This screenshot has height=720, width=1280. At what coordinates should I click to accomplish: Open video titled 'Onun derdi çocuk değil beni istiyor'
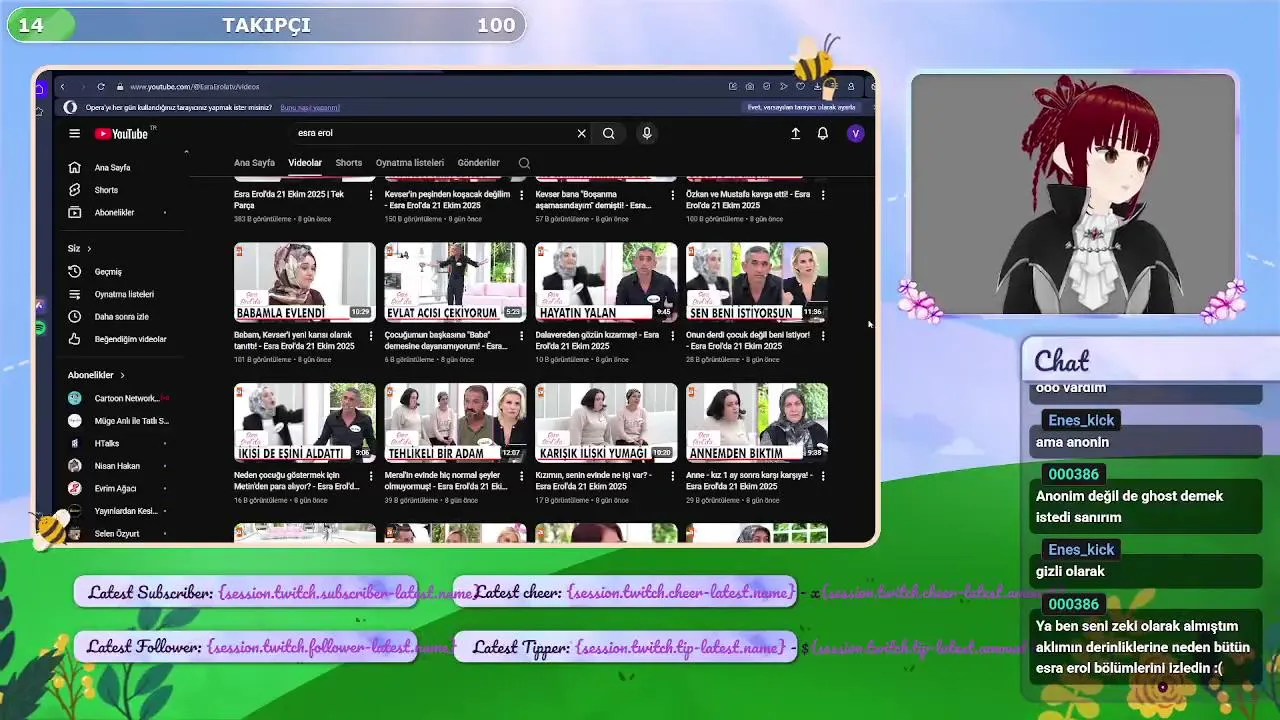(748, 340)
